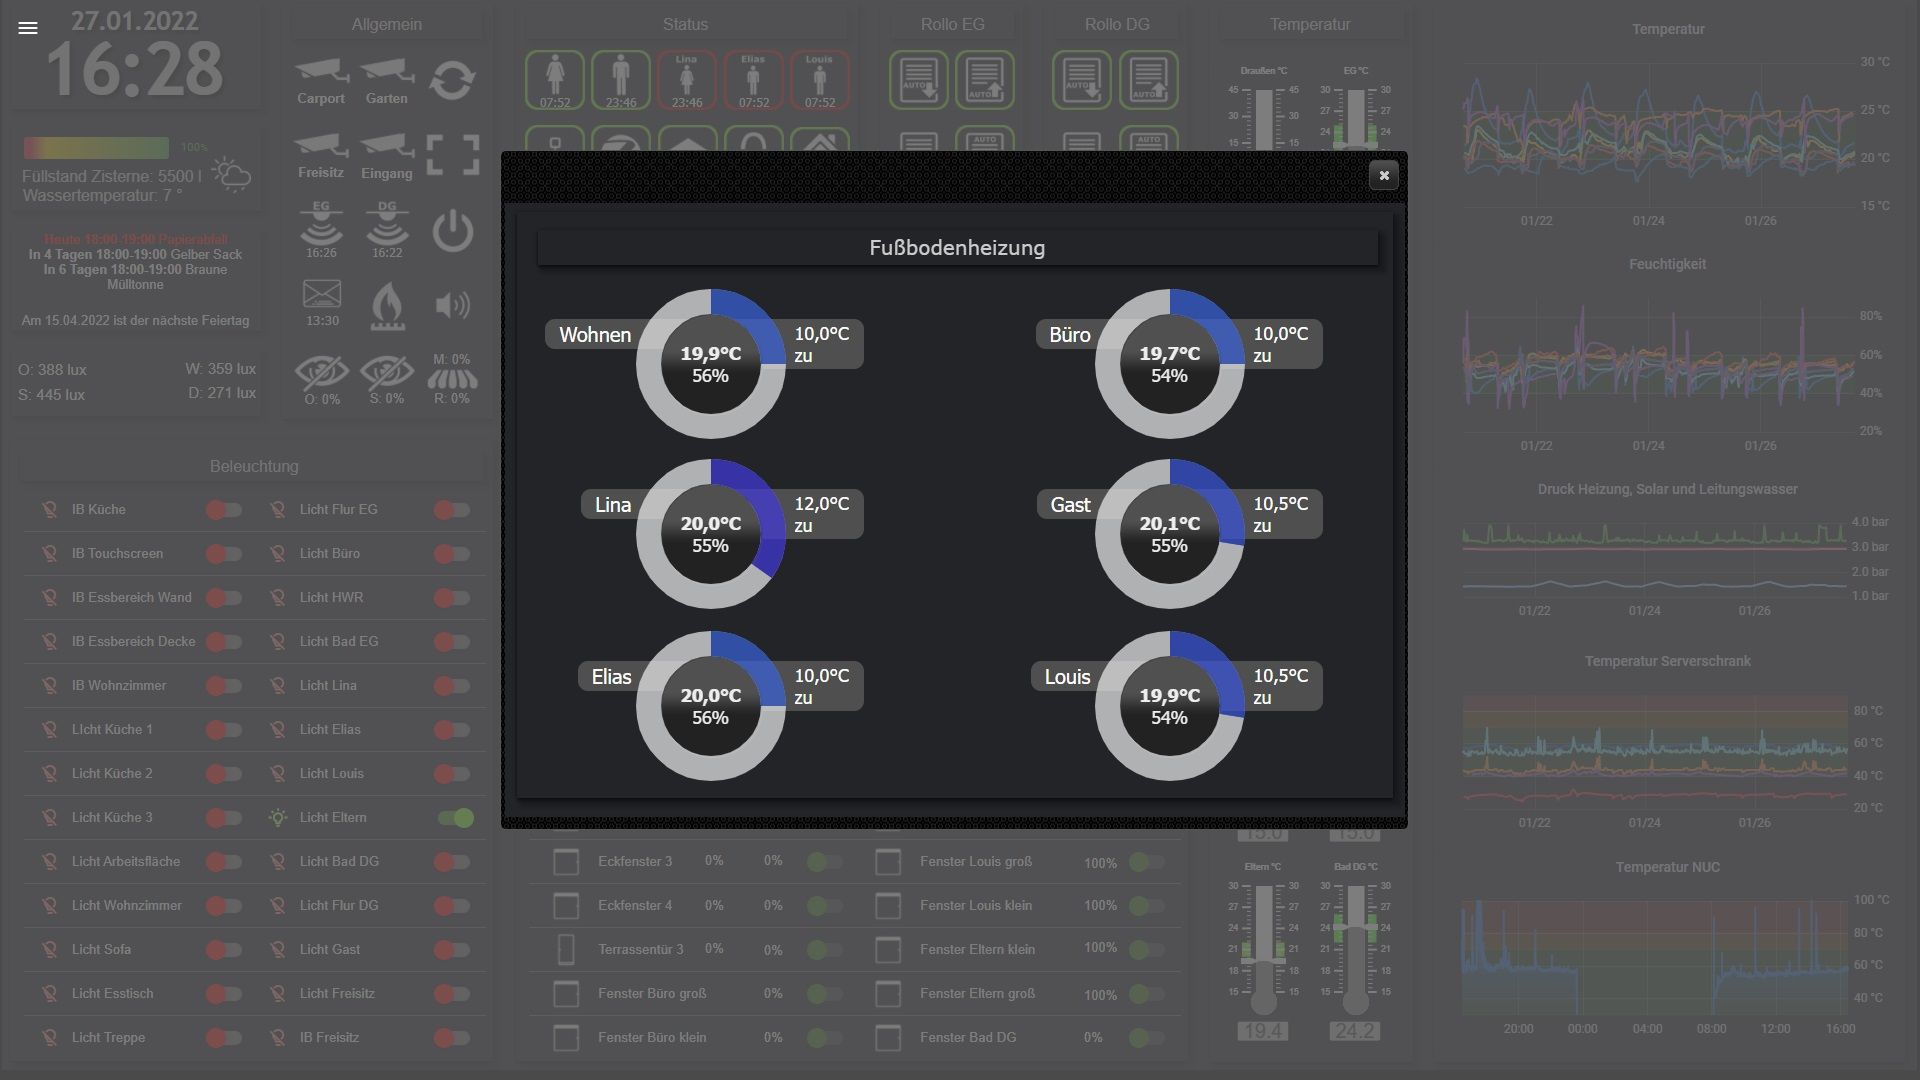1920x1080 pixels.
Task: Turn off Licht Eltern switch
Action: point(455,818)
